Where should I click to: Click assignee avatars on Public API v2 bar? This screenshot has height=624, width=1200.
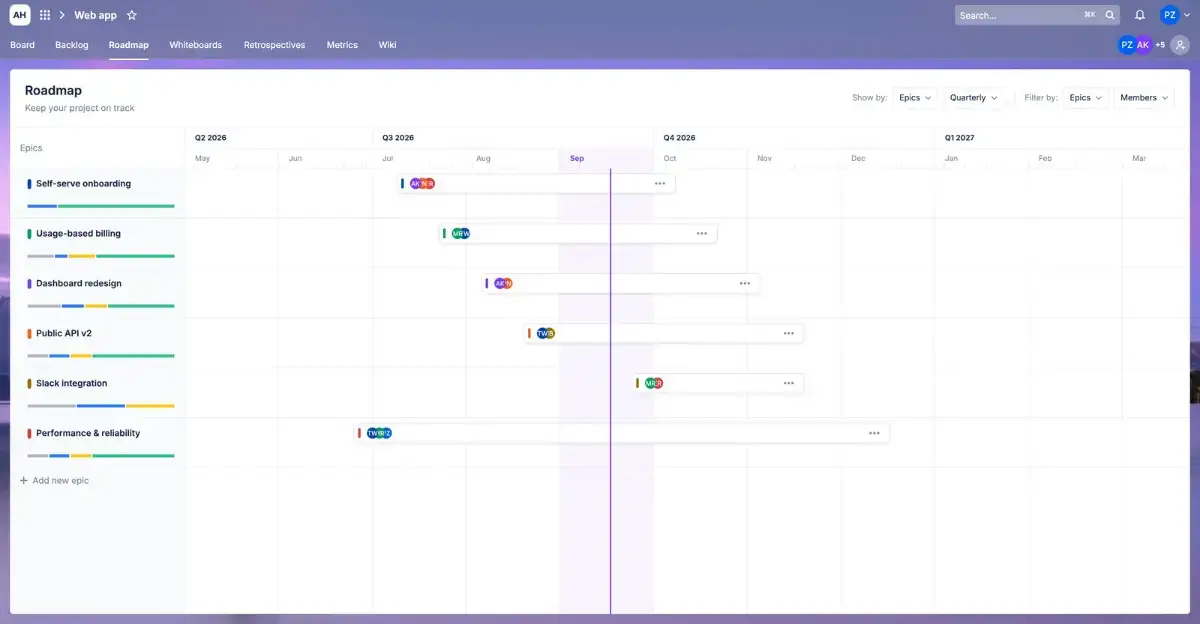[x=545, y=333]
